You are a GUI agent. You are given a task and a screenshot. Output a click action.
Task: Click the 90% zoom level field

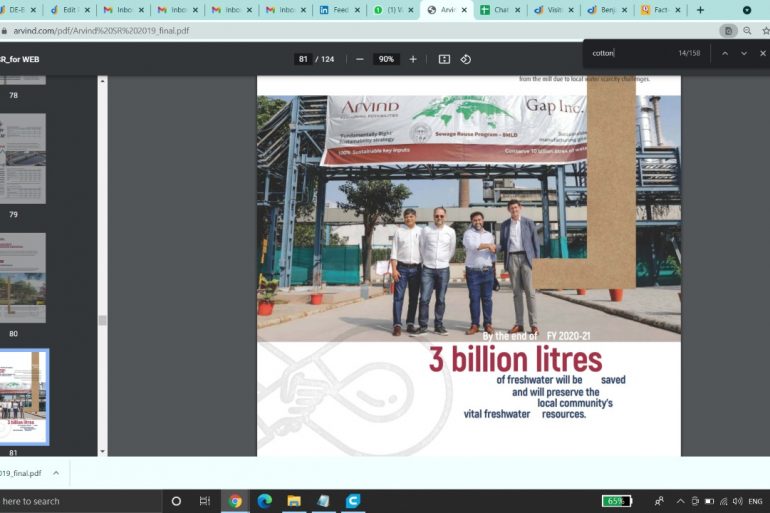pyautogui.click(x=386, y=59)
